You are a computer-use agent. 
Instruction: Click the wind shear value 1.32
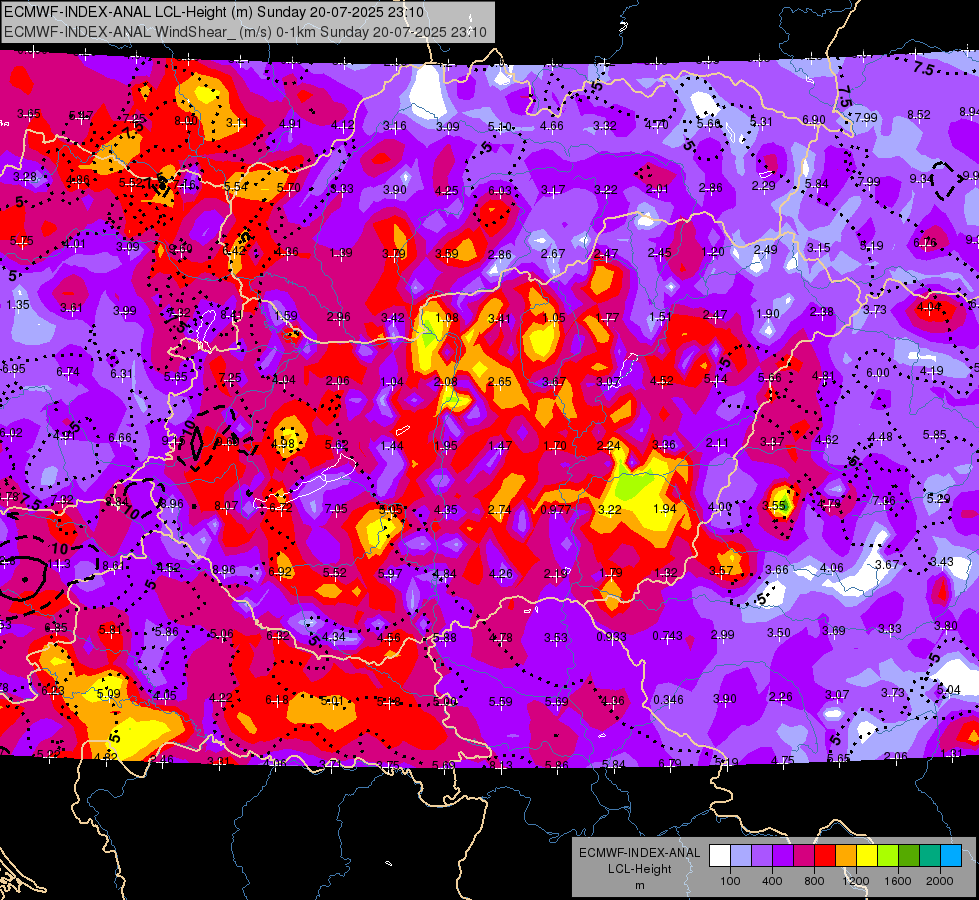(666, 572)
